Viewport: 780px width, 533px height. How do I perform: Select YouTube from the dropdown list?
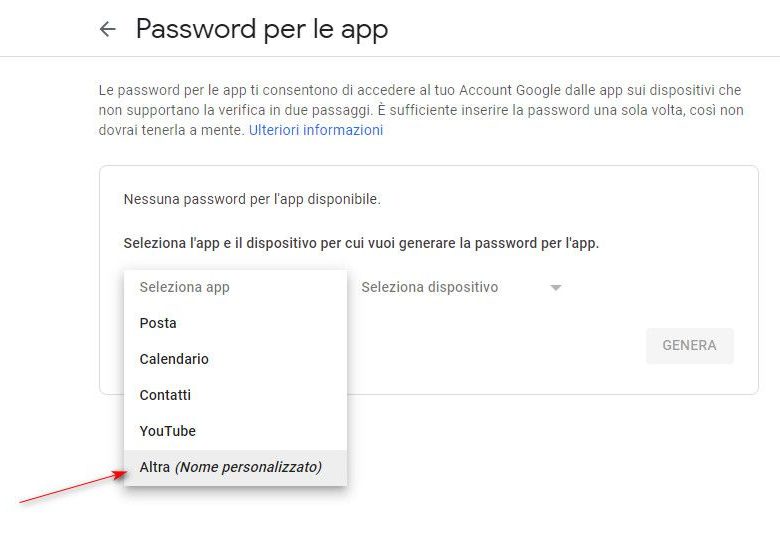(168, 431)
